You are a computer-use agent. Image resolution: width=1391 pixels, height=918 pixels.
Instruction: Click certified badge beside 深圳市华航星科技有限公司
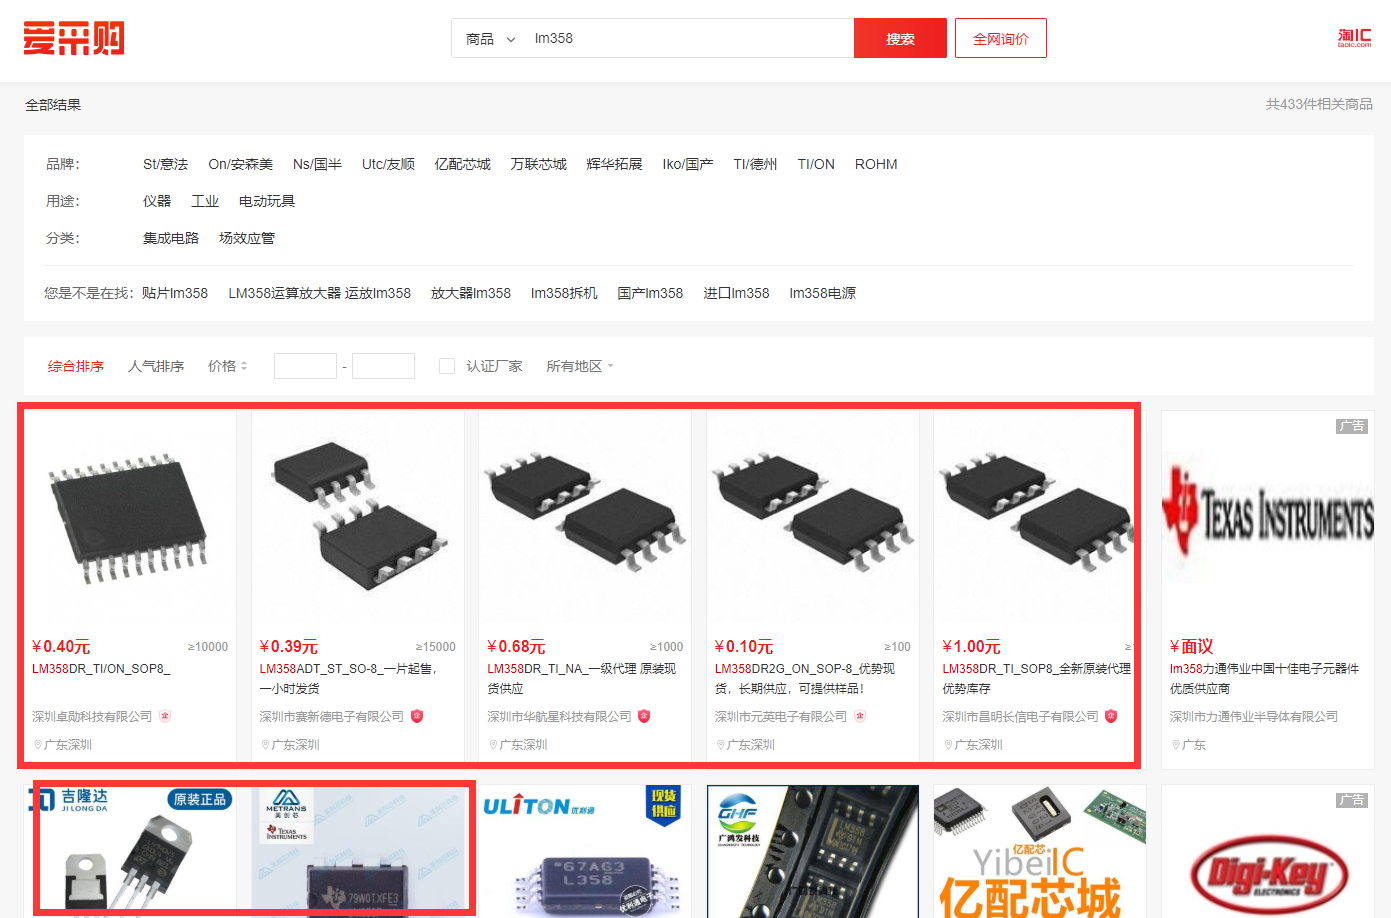(644, 716)
